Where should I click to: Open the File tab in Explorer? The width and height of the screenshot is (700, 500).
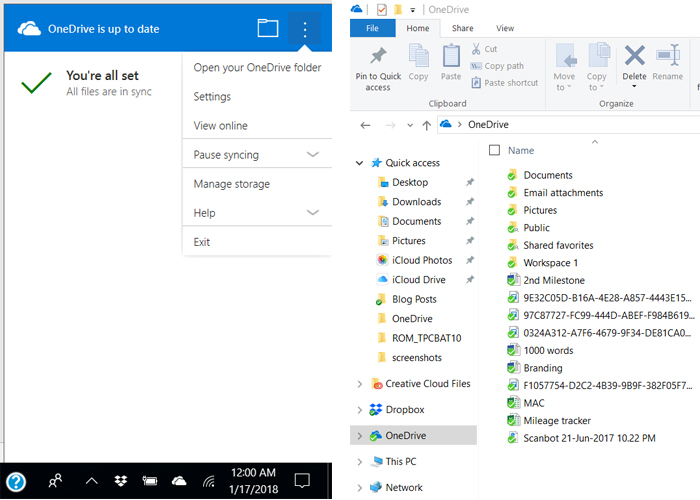pos(372,28)
